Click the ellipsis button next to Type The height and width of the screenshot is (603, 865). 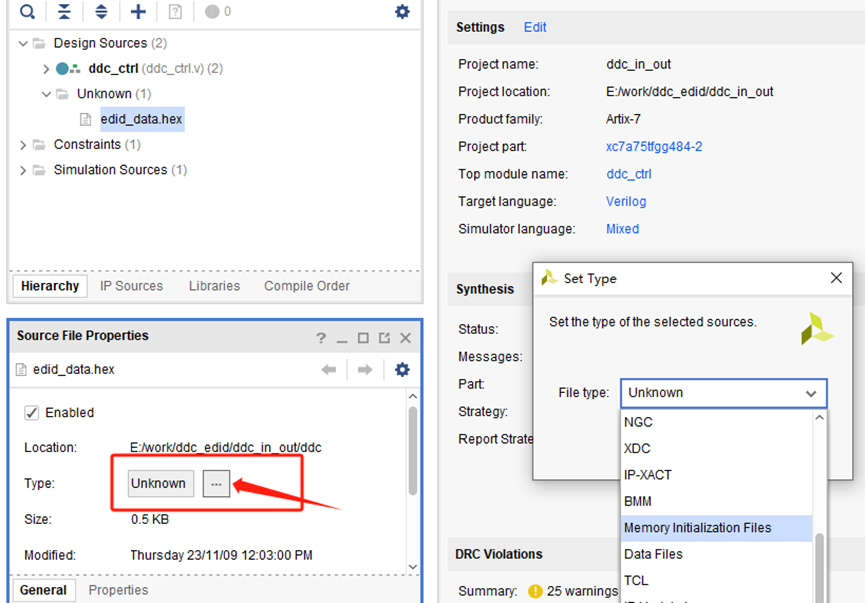click(216, 484)
